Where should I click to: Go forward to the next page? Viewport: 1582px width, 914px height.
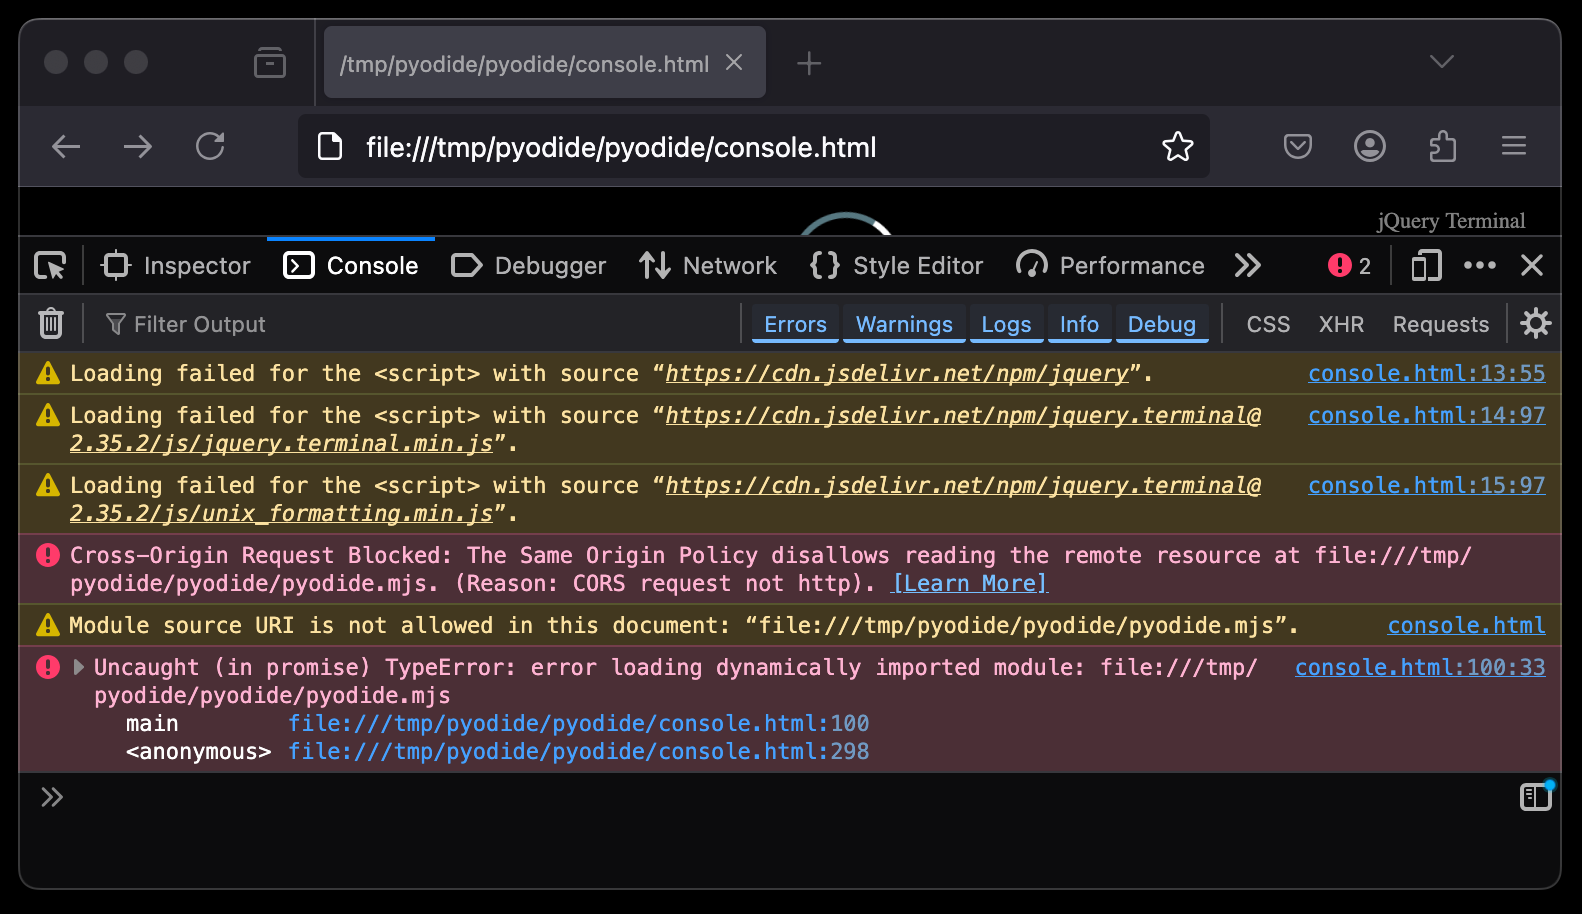138,147
